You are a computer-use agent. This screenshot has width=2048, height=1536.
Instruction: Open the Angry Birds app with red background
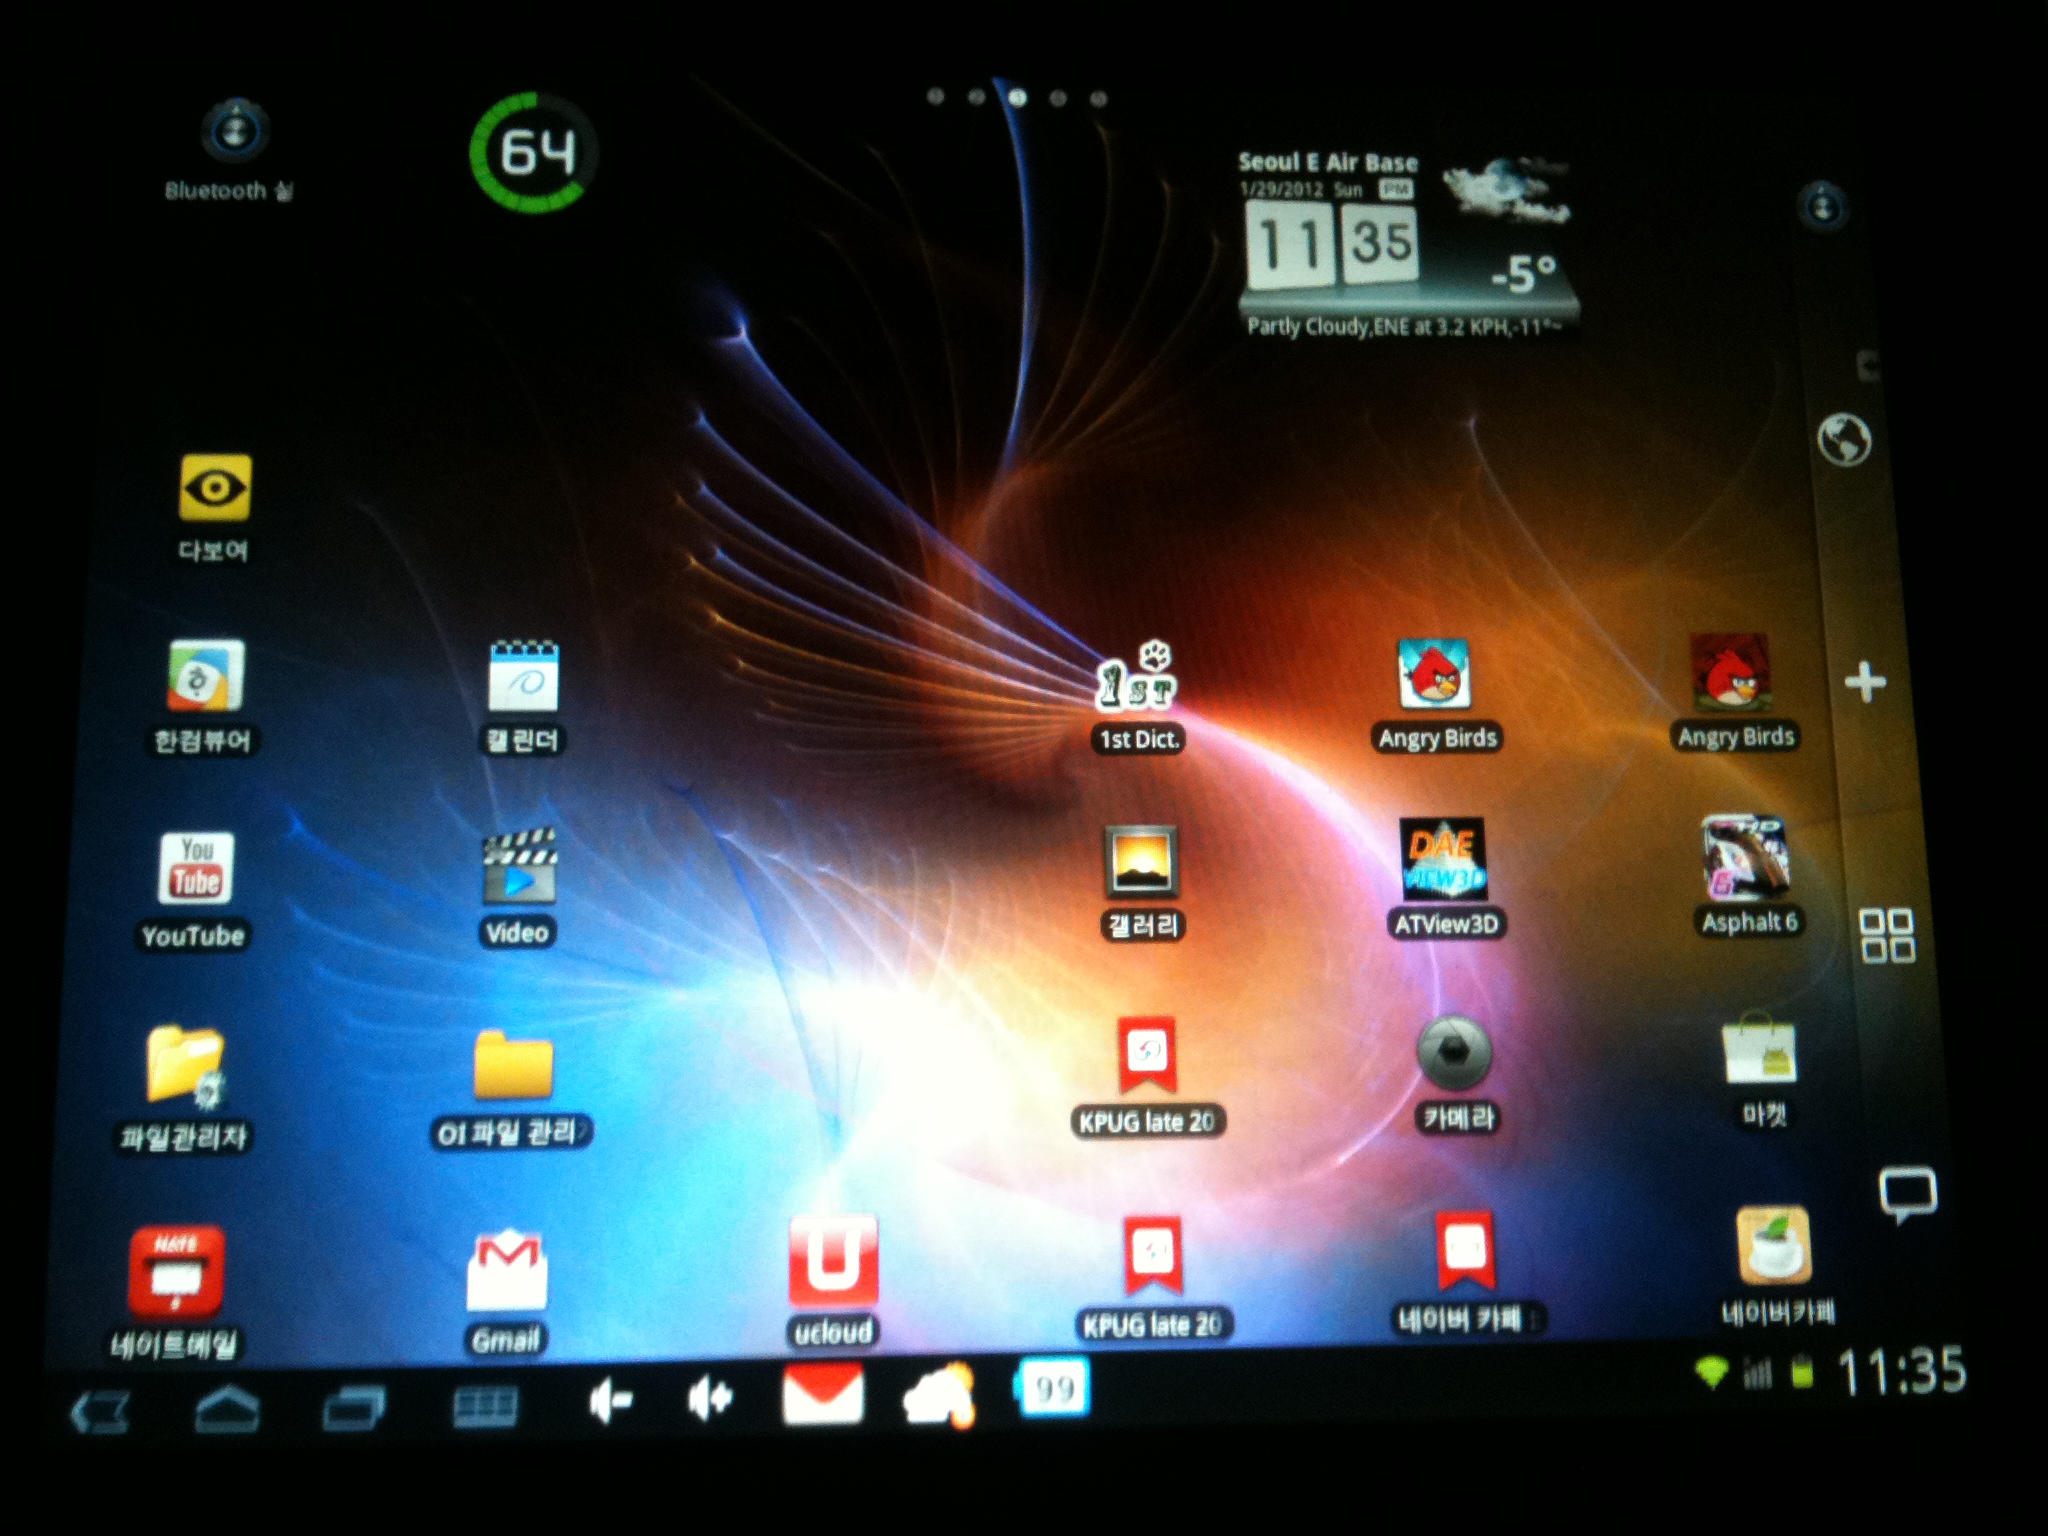[x=1730, y=672]
